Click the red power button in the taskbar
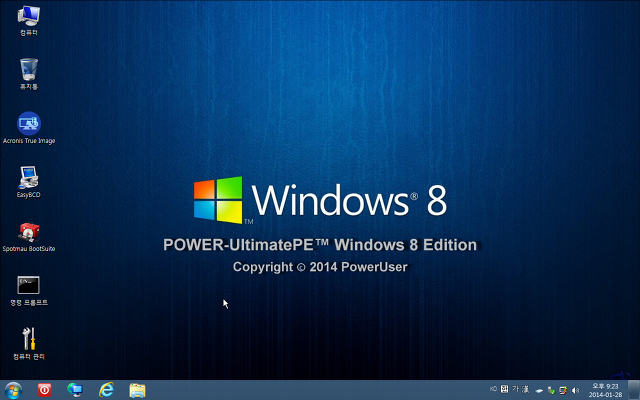640x400 pixels. [x=44, y=390]
